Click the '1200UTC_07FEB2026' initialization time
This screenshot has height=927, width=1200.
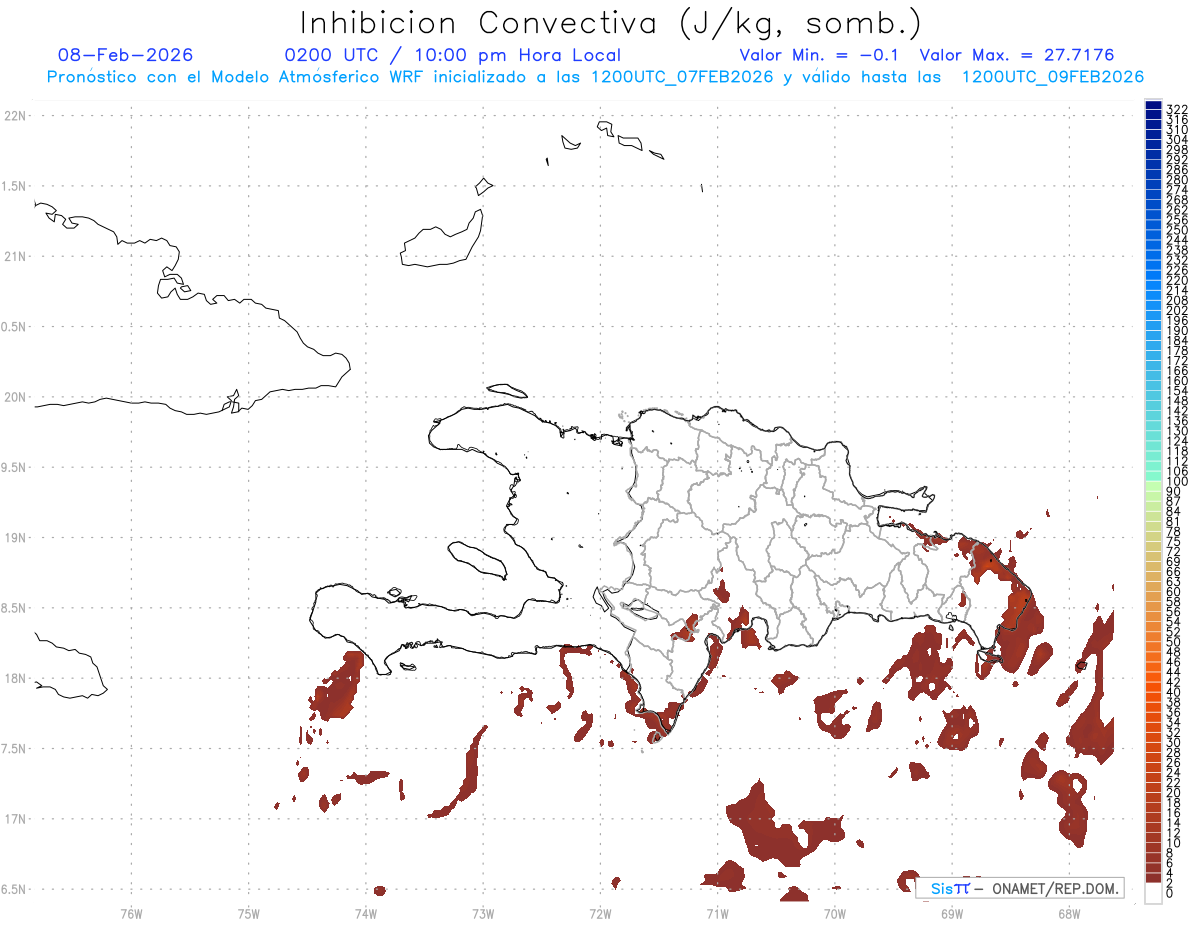click(x=682, y=77)
